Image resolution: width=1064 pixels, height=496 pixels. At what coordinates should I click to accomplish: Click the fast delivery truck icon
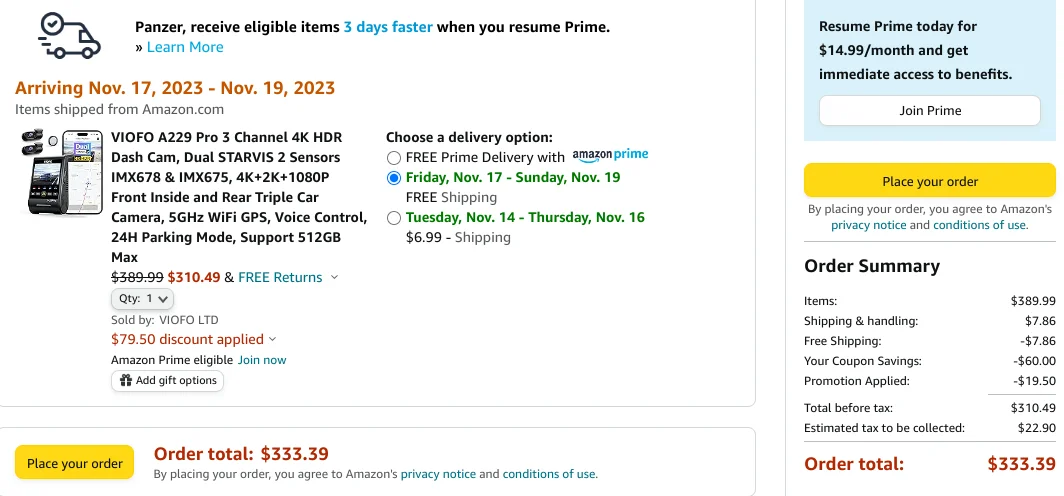(69, 35)
